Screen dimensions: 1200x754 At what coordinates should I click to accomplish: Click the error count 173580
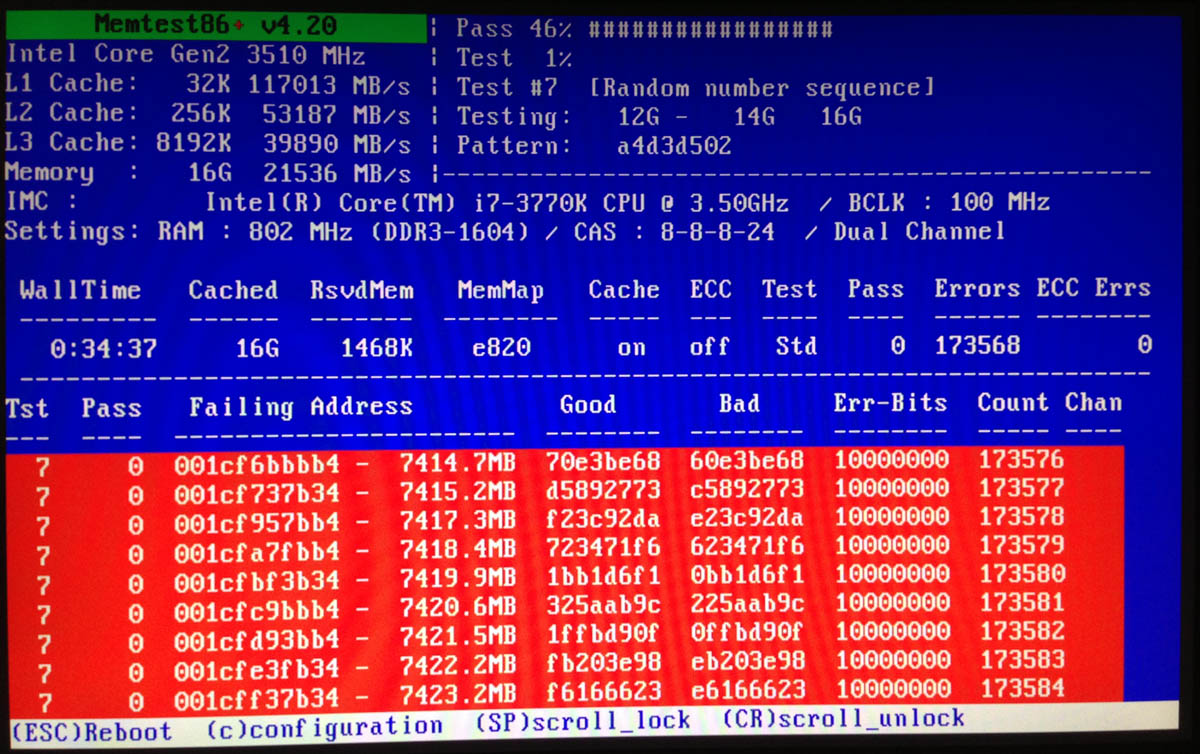tap(1021, 575)
